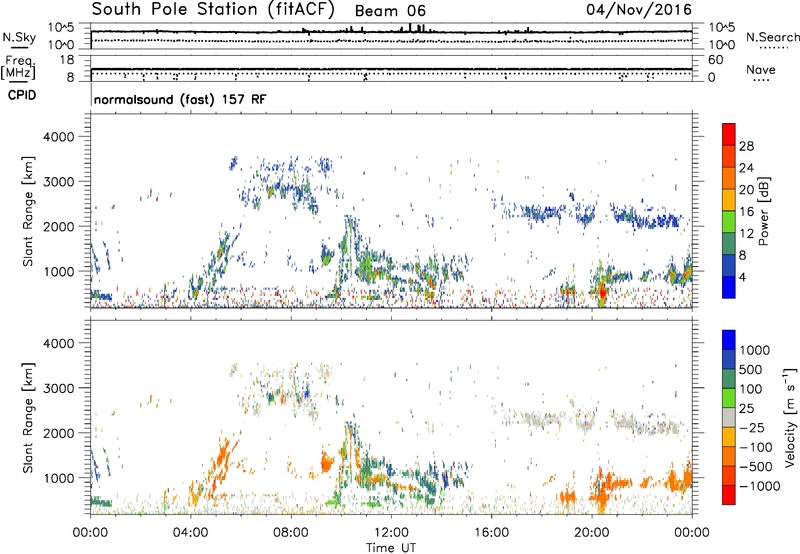Click the yellow-orange power swatch near 20

[729, 200]
